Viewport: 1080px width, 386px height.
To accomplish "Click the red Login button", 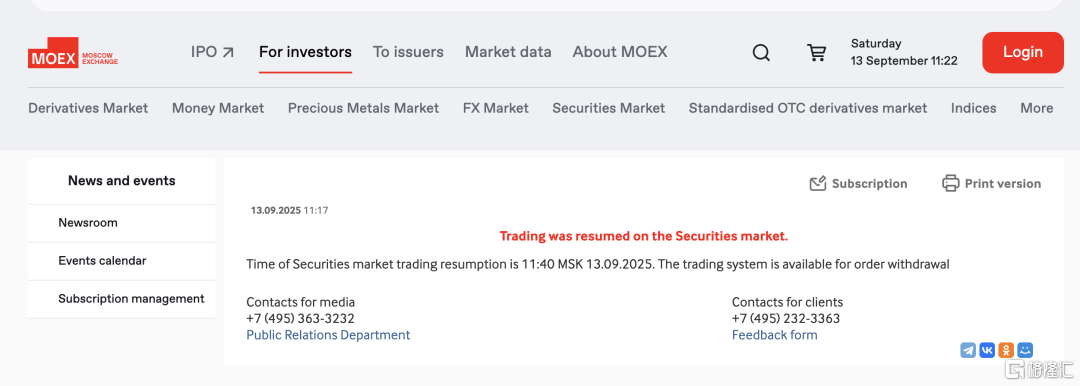I will tap(1023, 52).
